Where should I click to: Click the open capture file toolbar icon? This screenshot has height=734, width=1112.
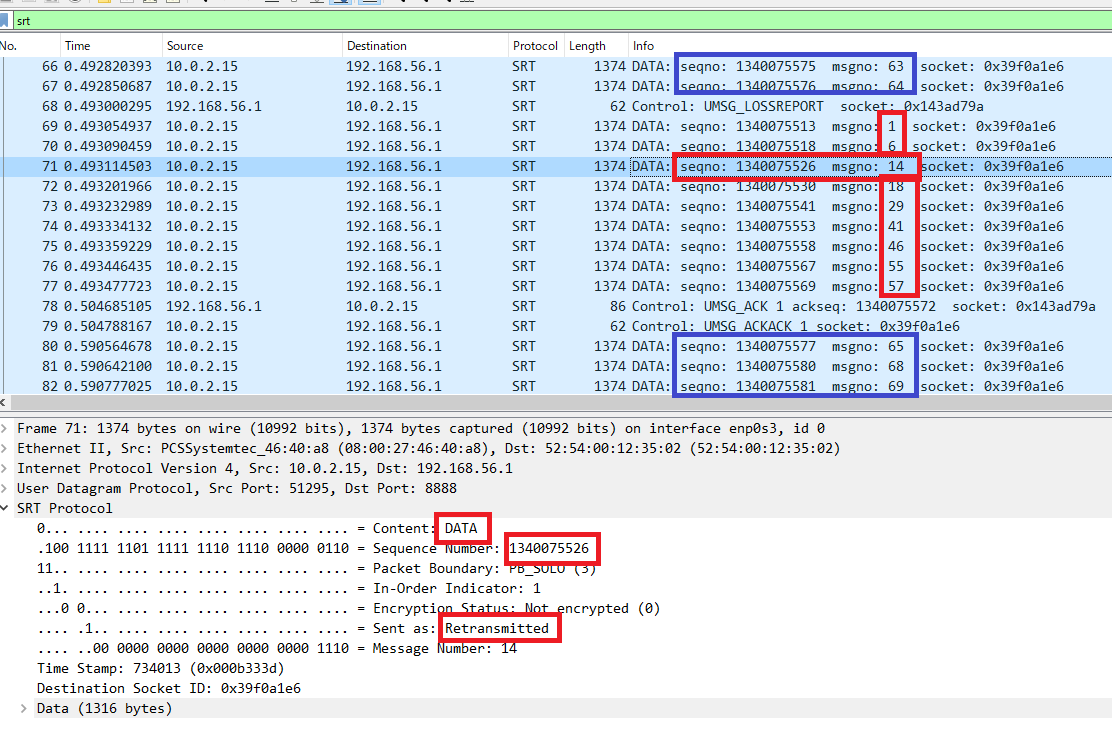tap(103, 4)
